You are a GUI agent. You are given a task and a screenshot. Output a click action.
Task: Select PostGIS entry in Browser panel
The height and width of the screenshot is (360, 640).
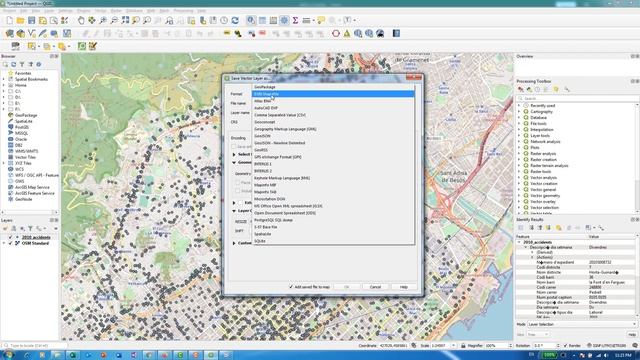point(22,127)
